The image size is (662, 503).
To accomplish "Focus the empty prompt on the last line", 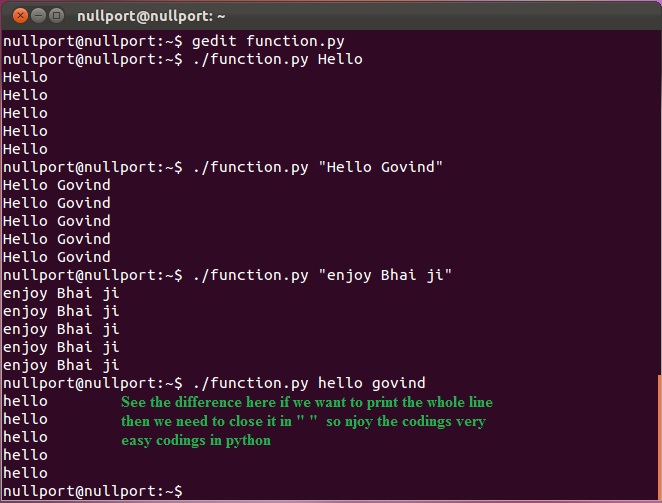I will coord(93,491).
